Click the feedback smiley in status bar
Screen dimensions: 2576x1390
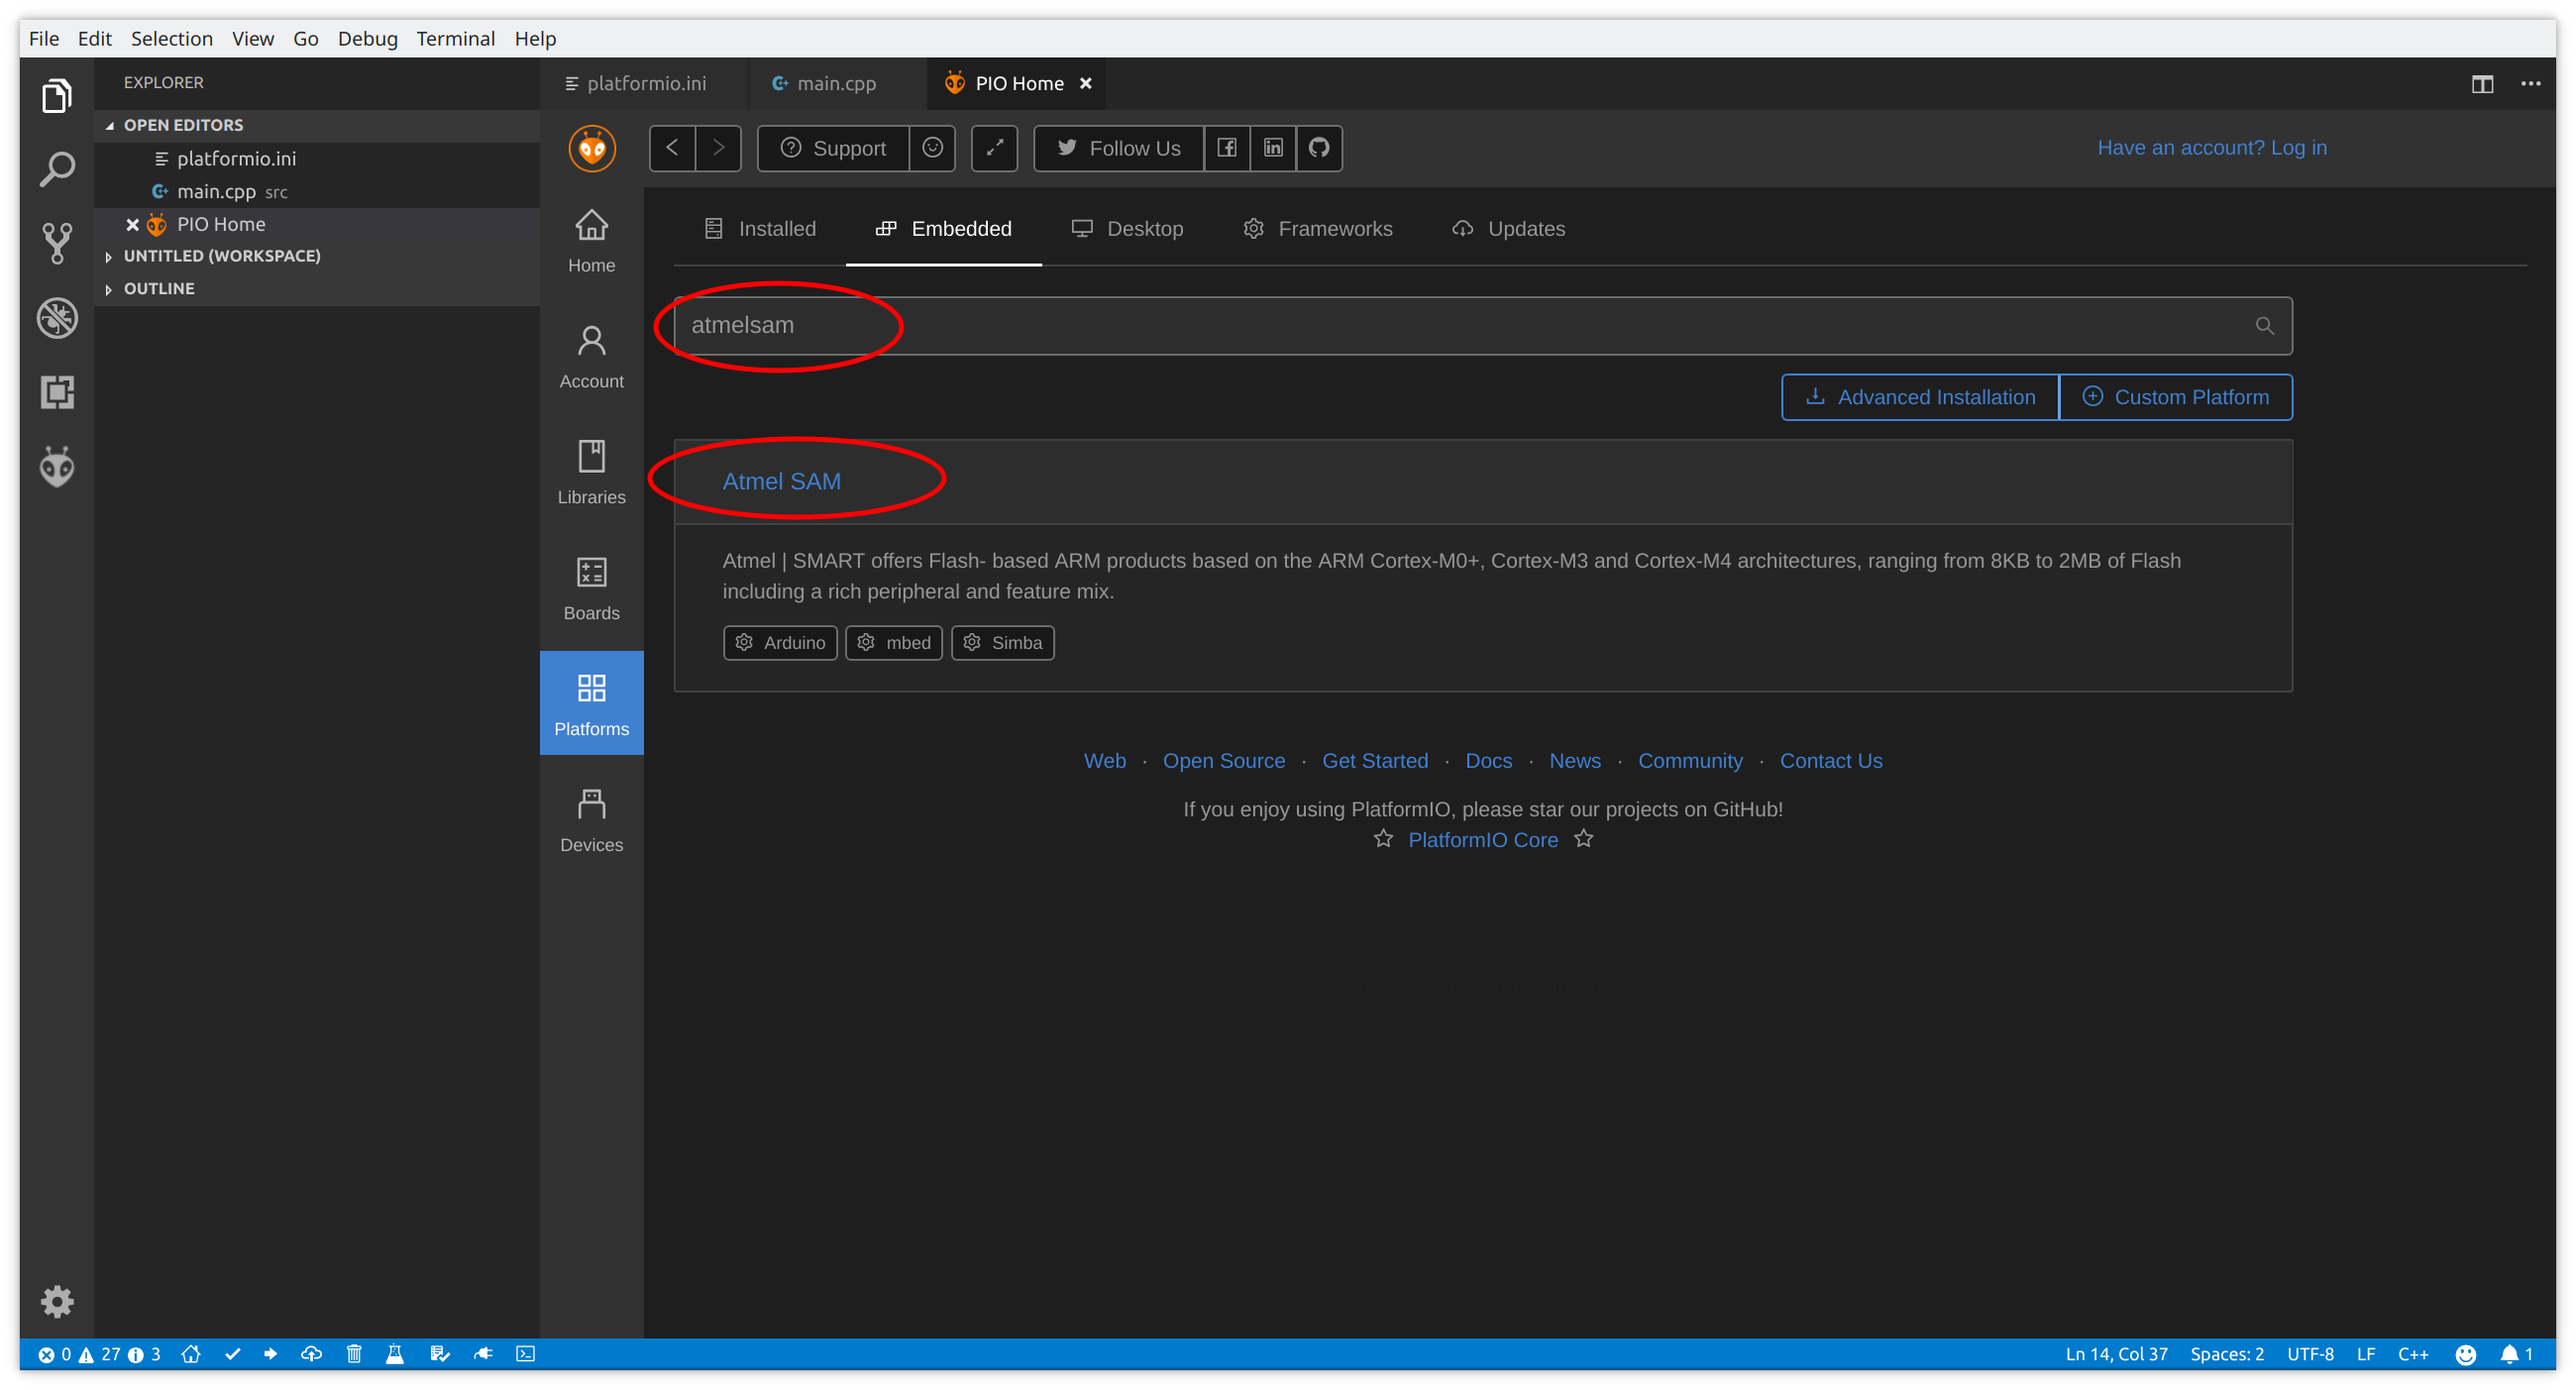coord(2465,1353)
